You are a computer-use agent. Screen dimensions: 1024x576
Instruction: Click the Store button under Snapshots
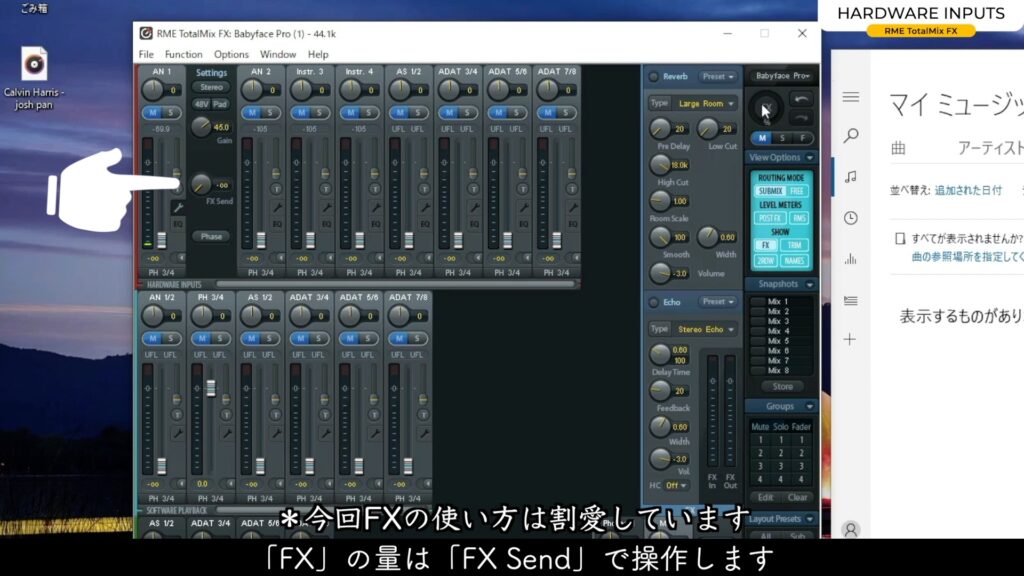pyautogui.click(x=782, y=387)
